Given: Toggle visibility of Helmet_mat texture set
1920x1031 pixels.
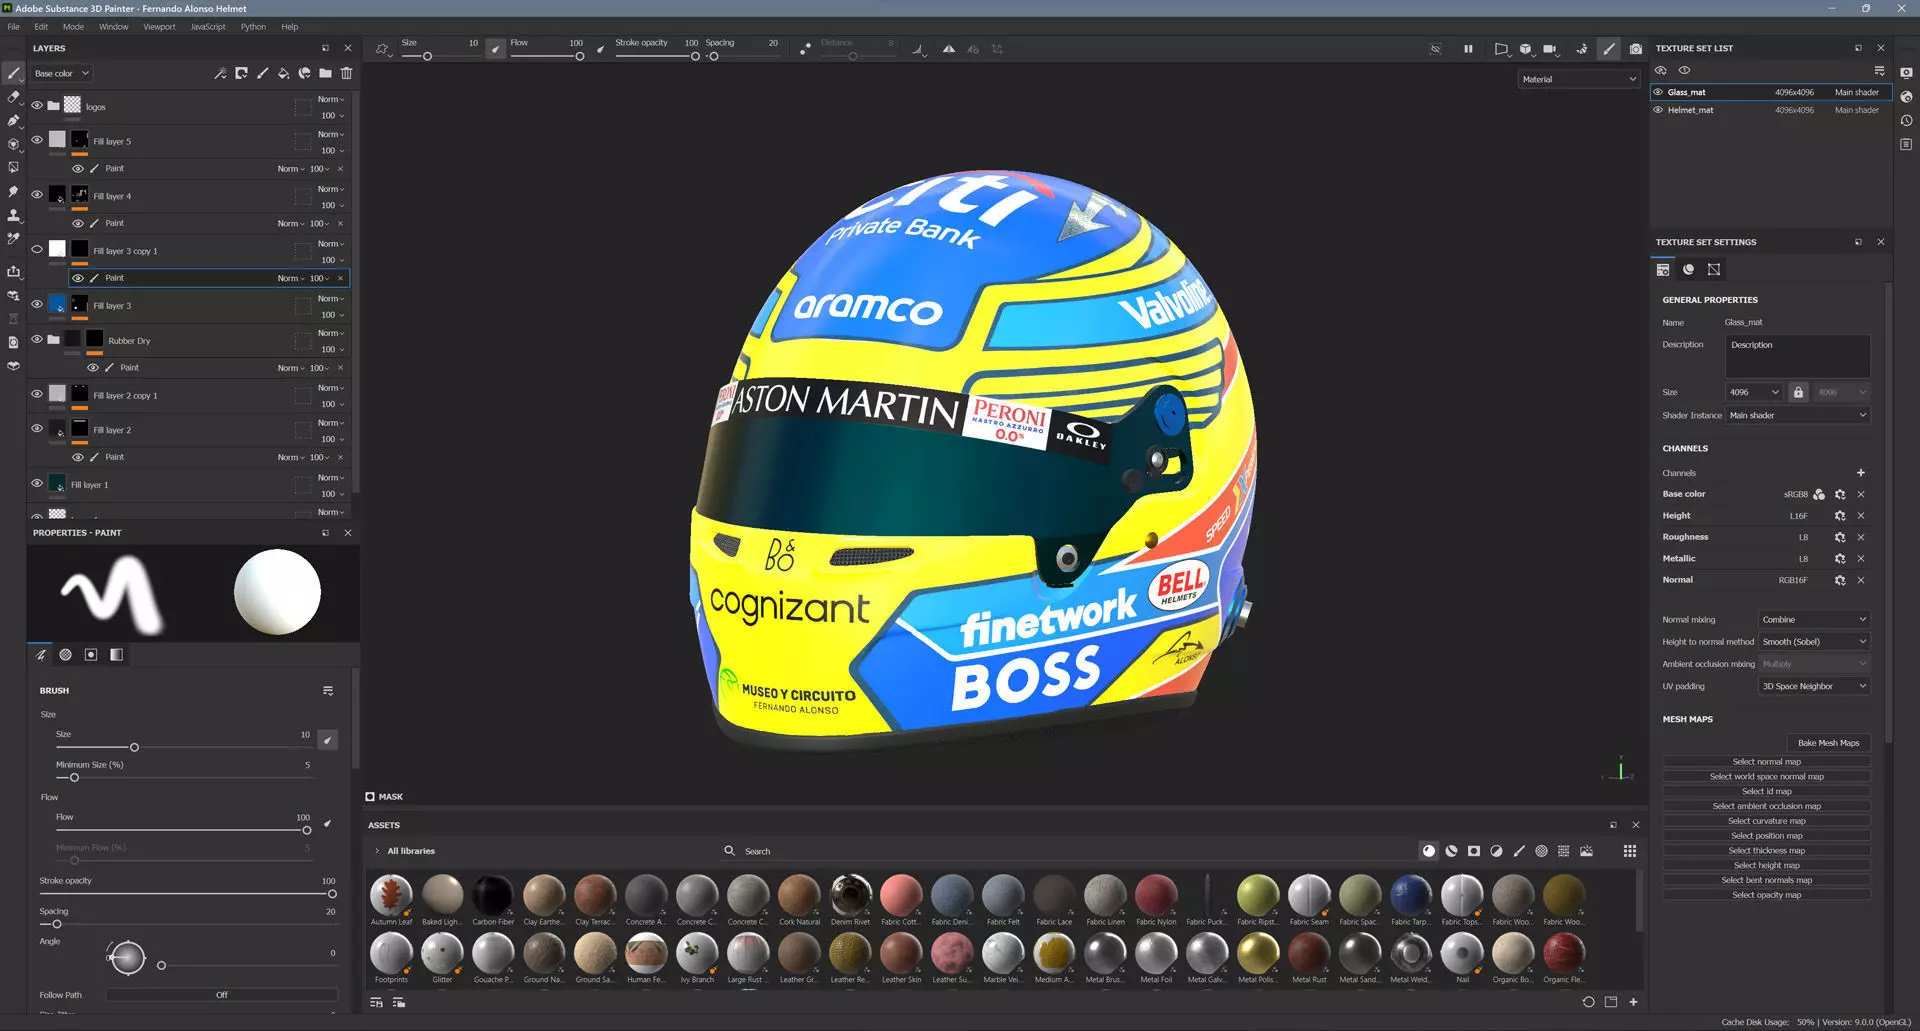Looking at the screenshot, I should (x=1658, y=110).
